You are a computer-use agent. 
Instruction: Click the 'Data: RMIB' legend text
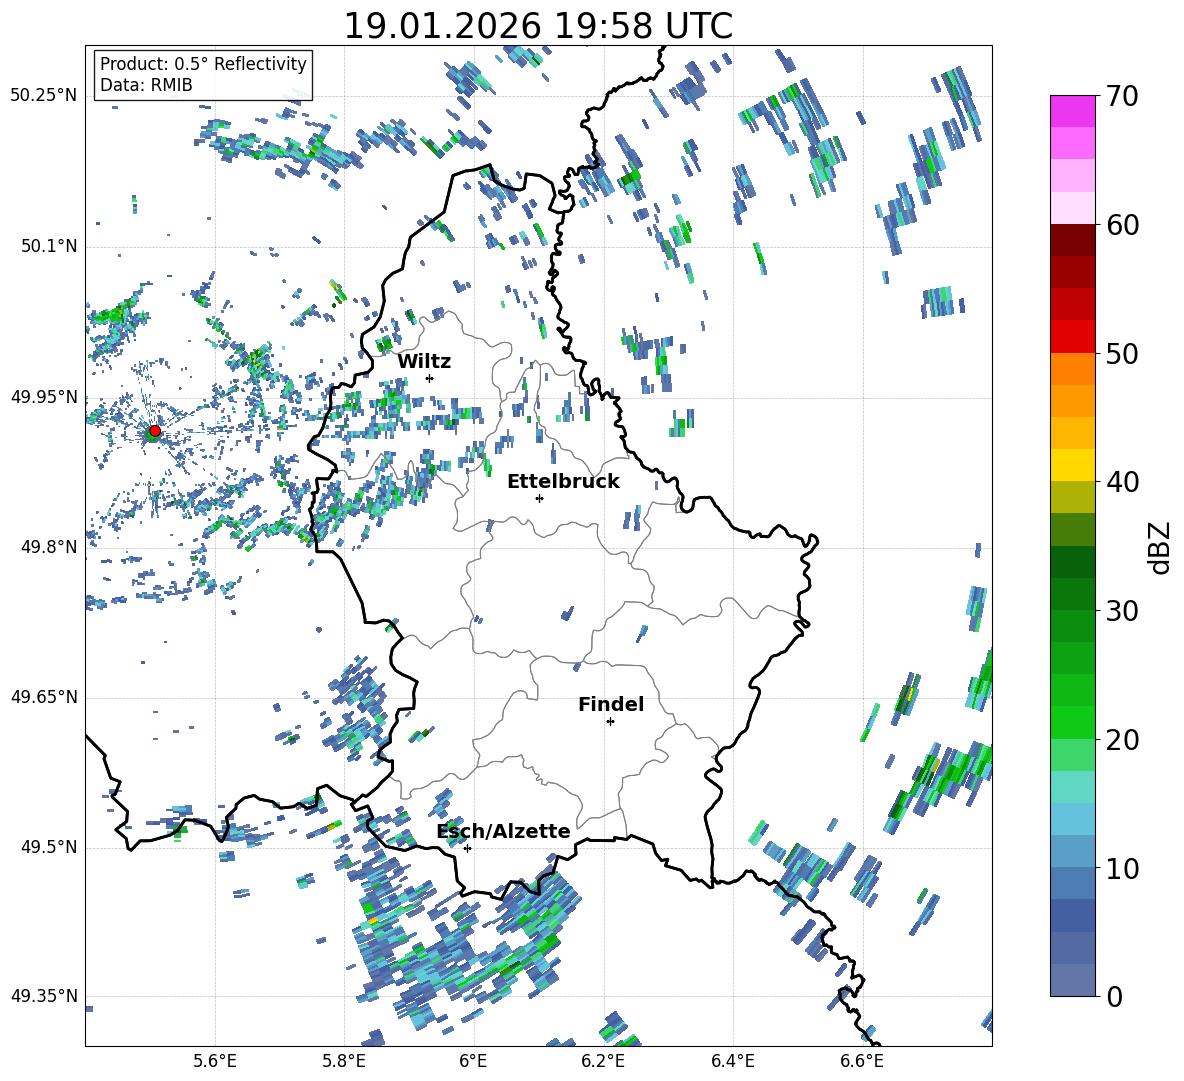pos(146,85)
